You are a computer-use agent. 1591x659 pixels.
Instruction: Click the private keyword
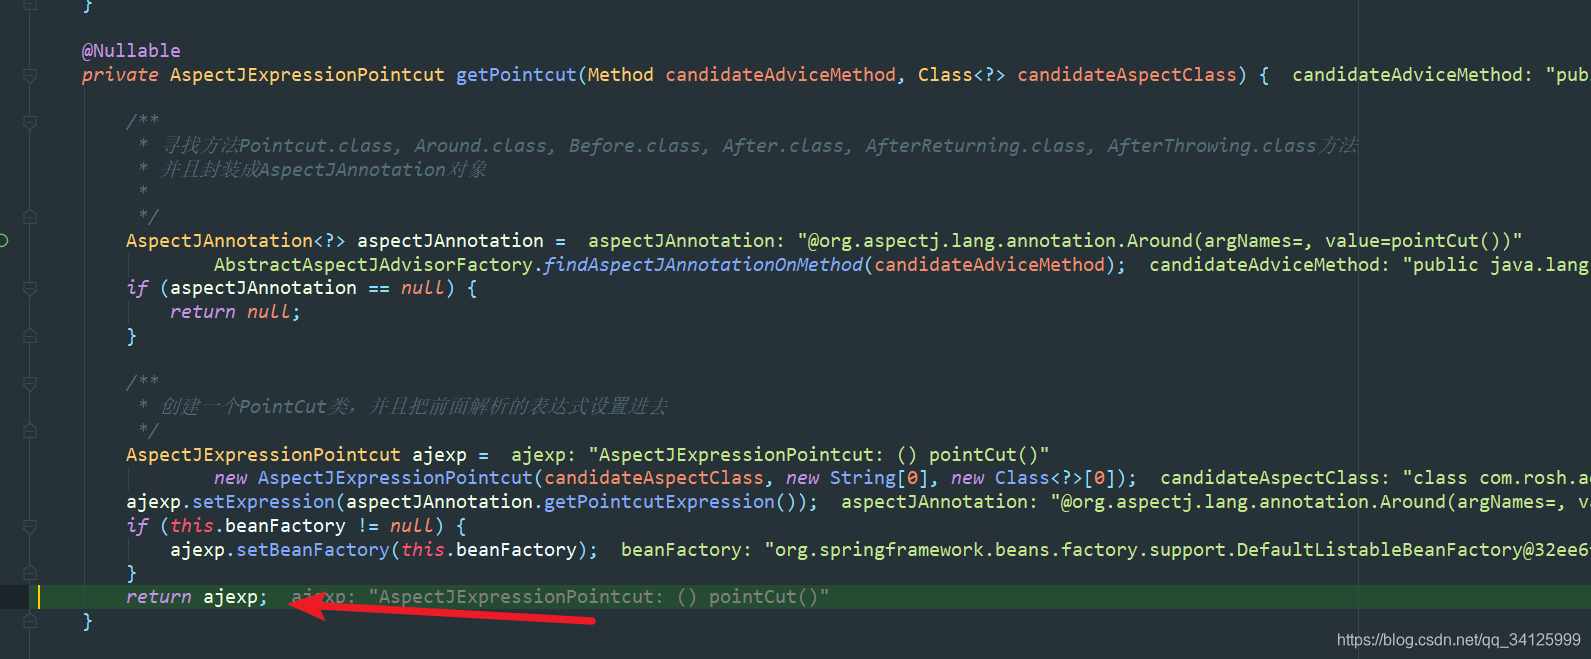[x=120, y=75]
